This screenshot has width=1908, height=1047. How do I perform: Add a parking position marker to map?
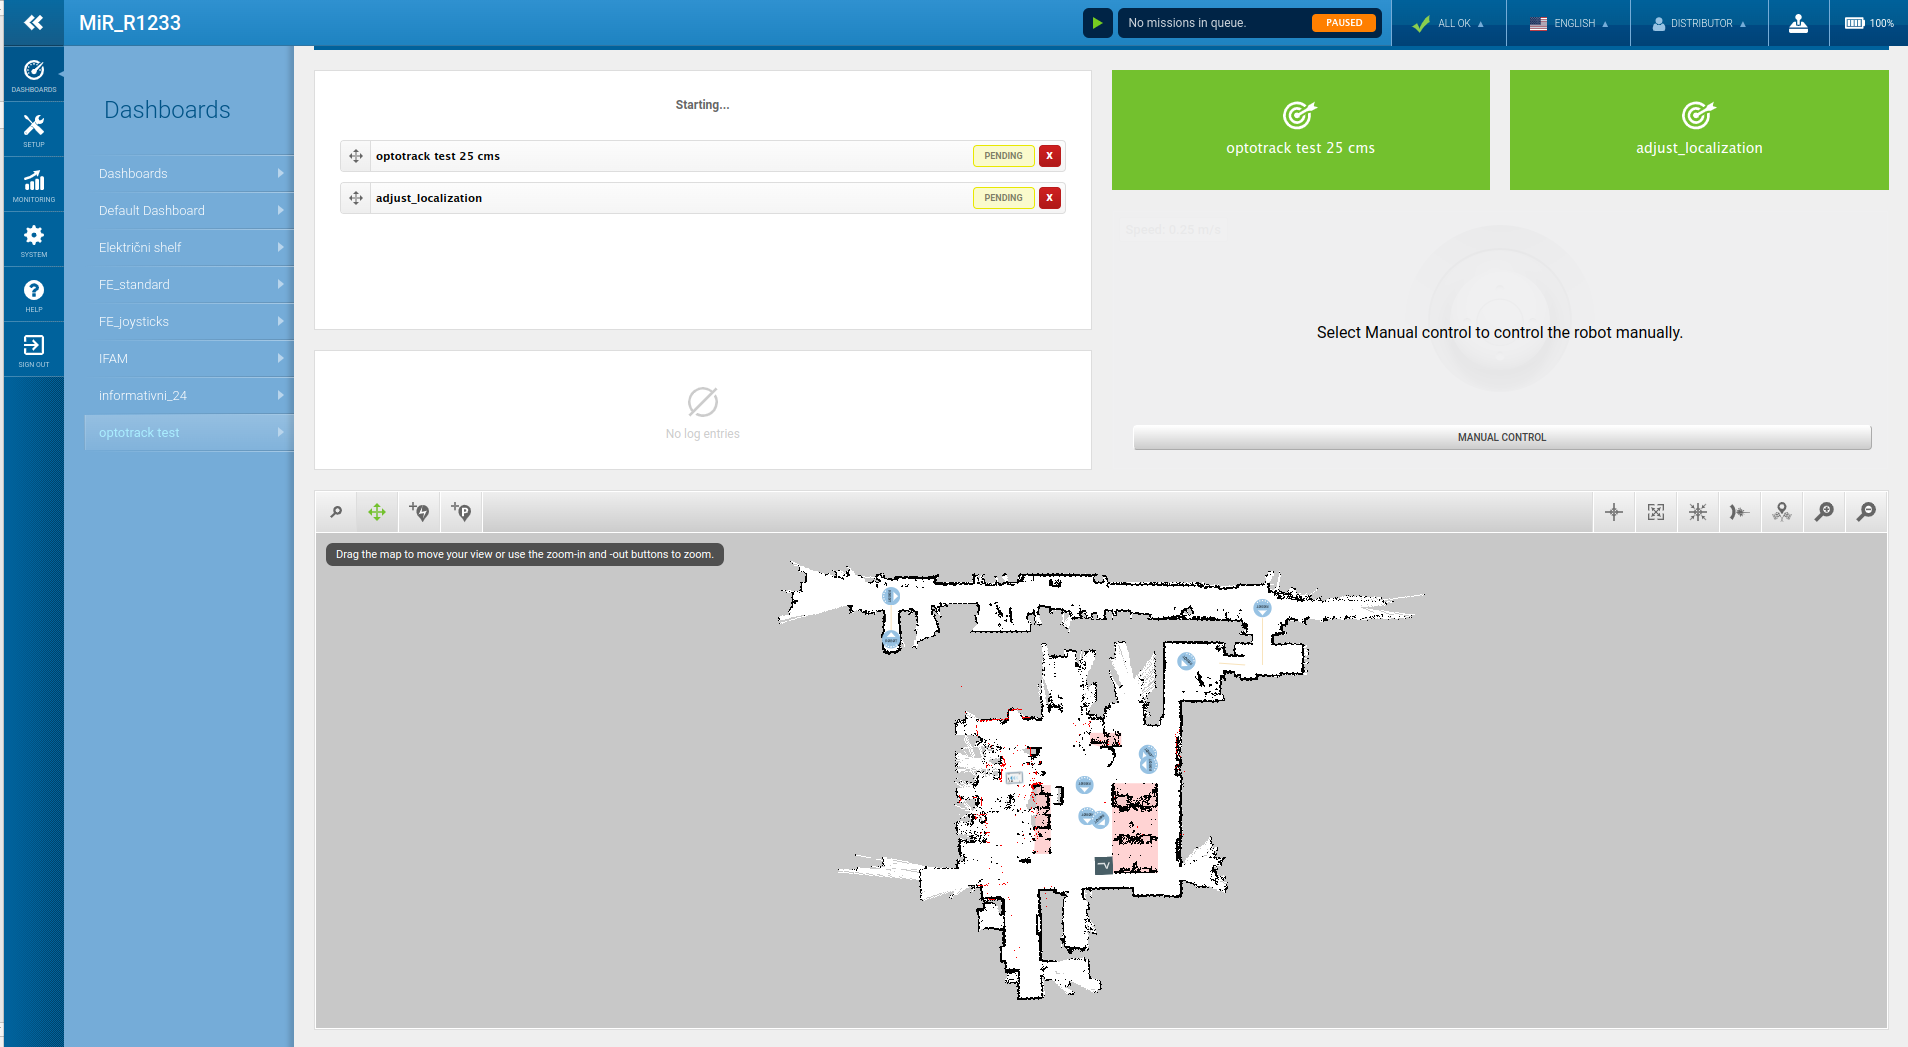point(461,511)
